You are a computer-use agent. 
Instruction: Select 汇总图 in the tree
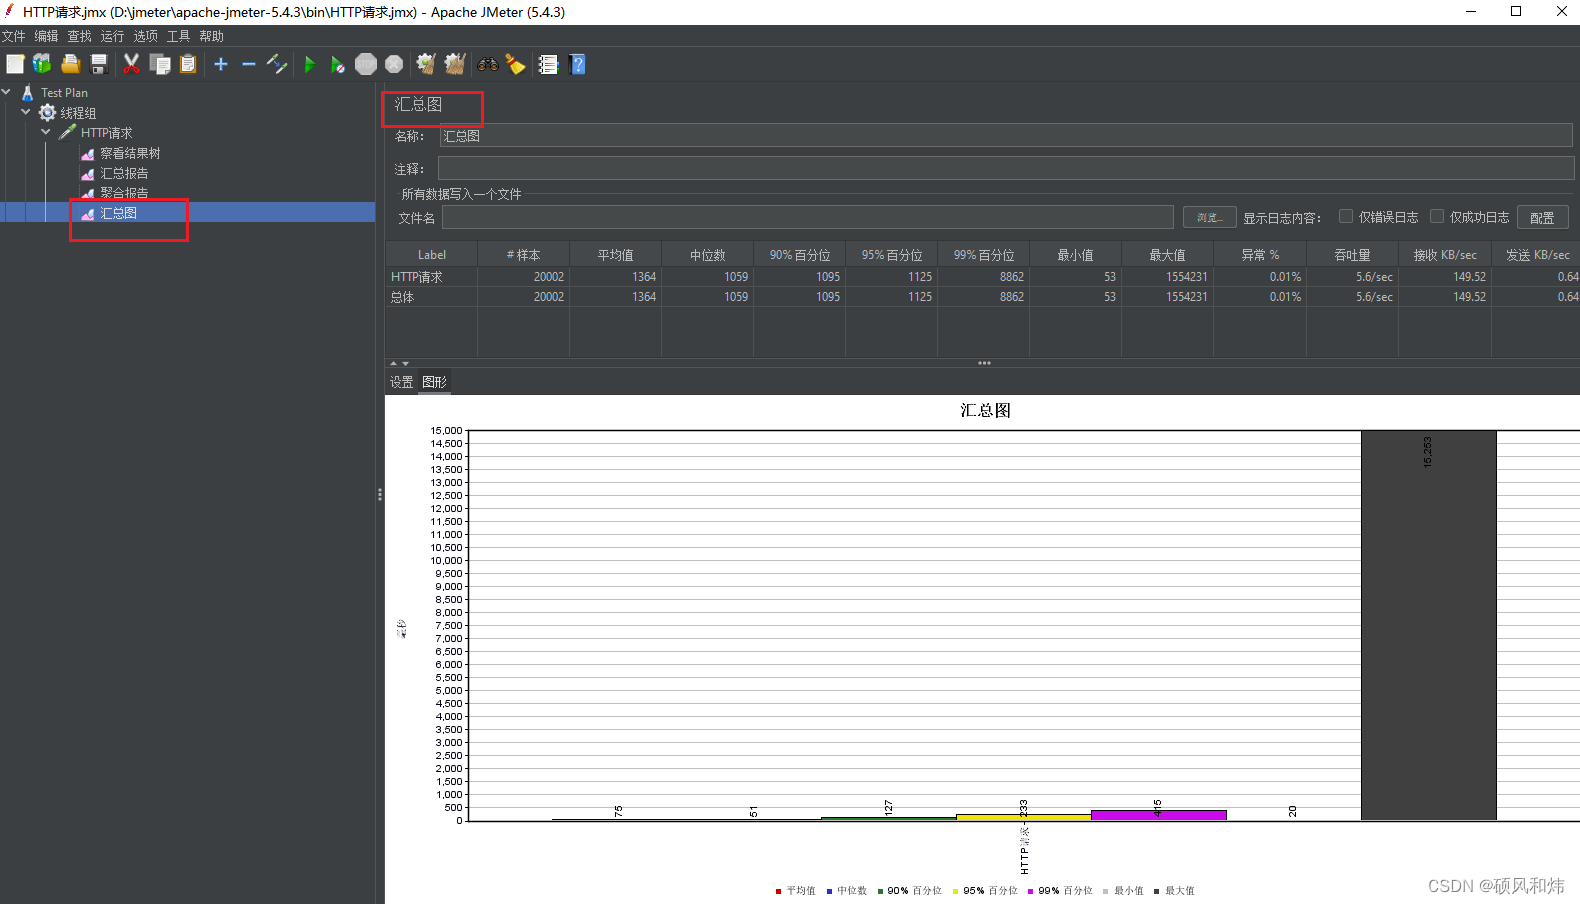(x=118, y=213)
